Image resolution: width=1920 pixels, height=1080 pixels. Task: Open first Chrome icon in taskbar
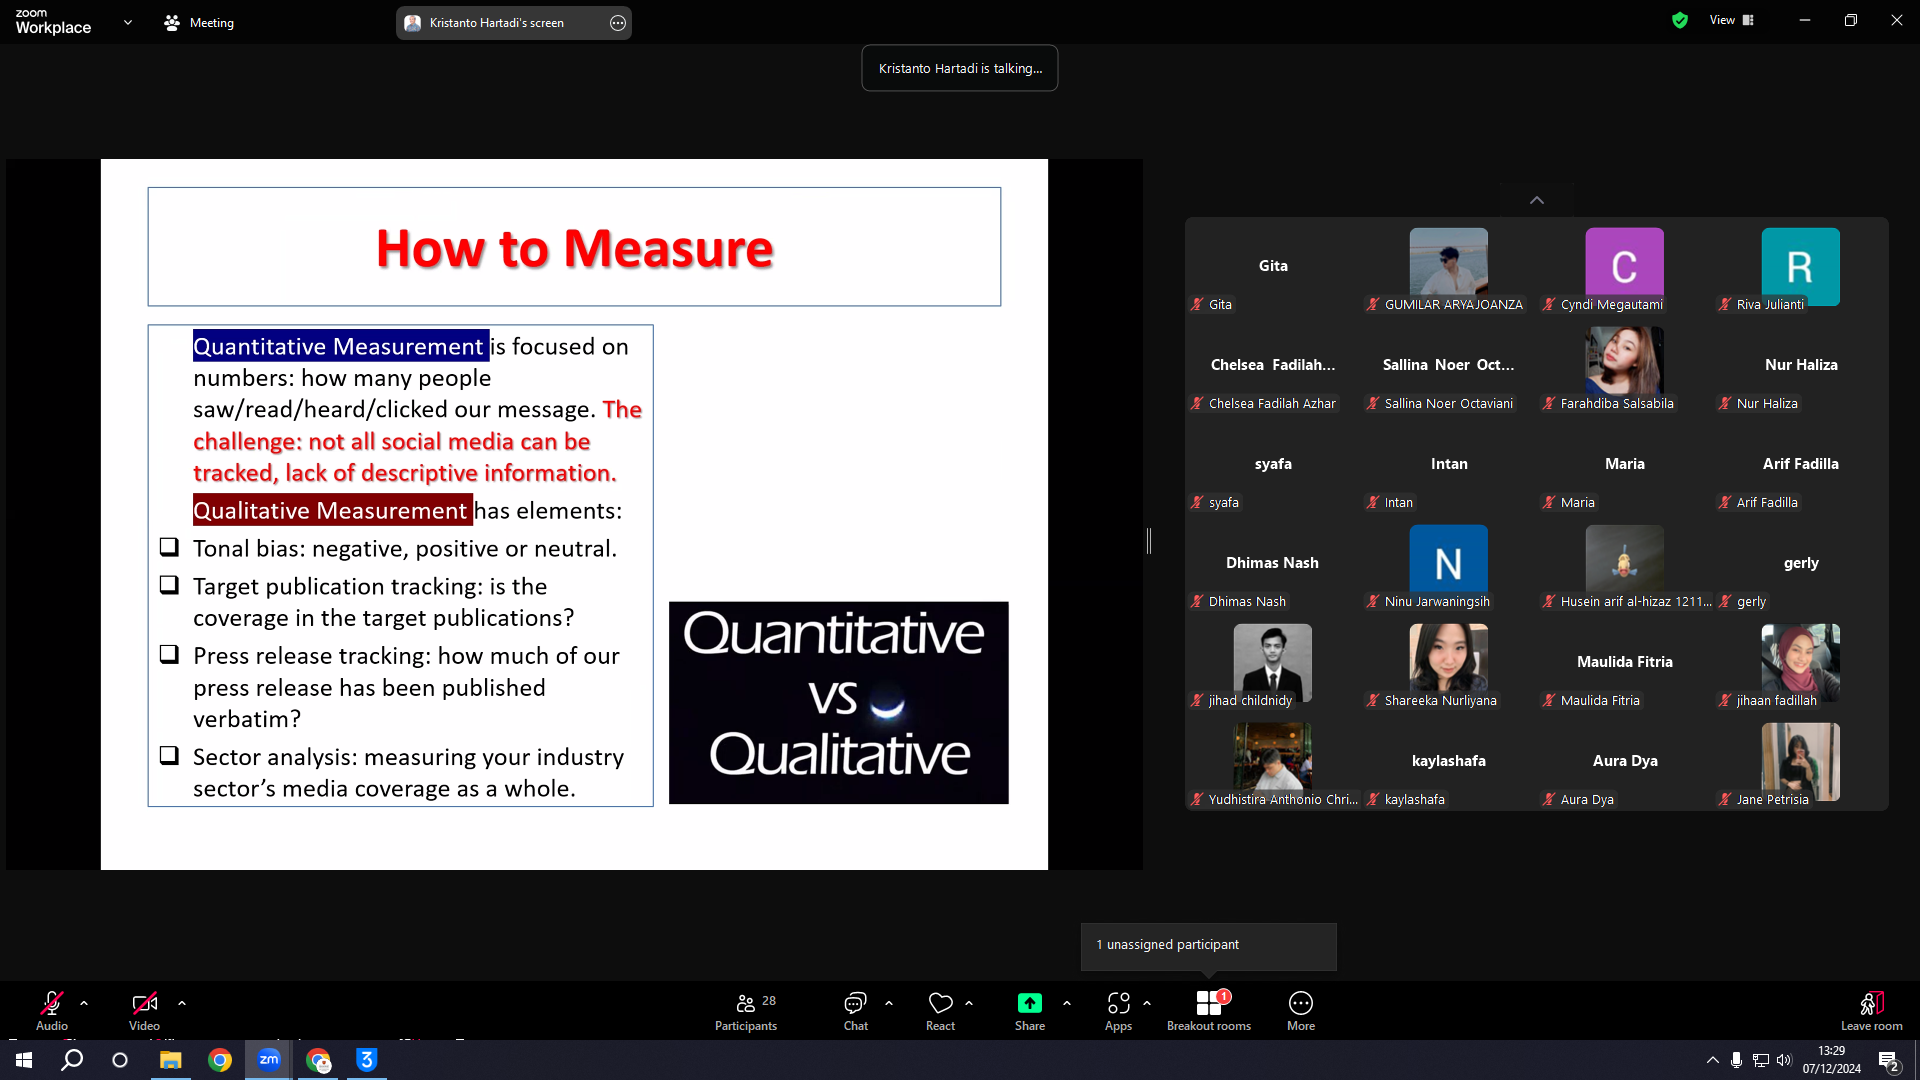point(220,1060)
